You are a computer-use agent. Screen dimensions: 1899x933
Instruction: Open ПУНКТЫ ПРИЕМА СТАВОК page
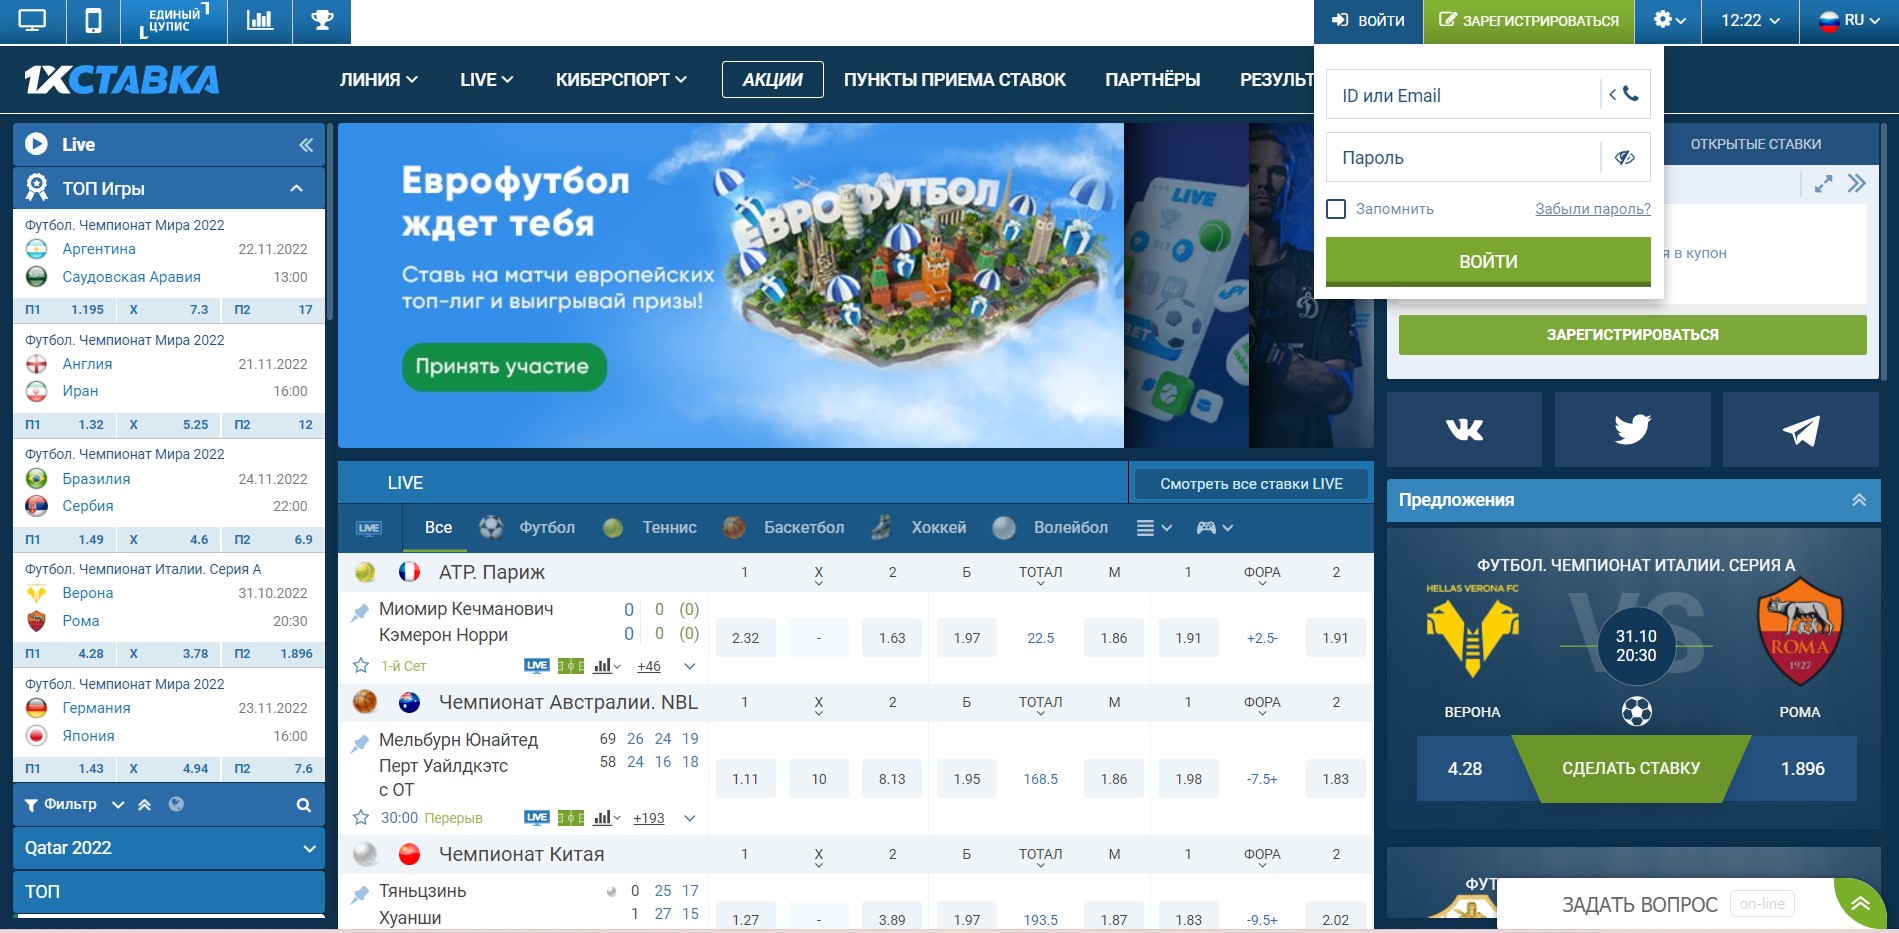point(955,80)
